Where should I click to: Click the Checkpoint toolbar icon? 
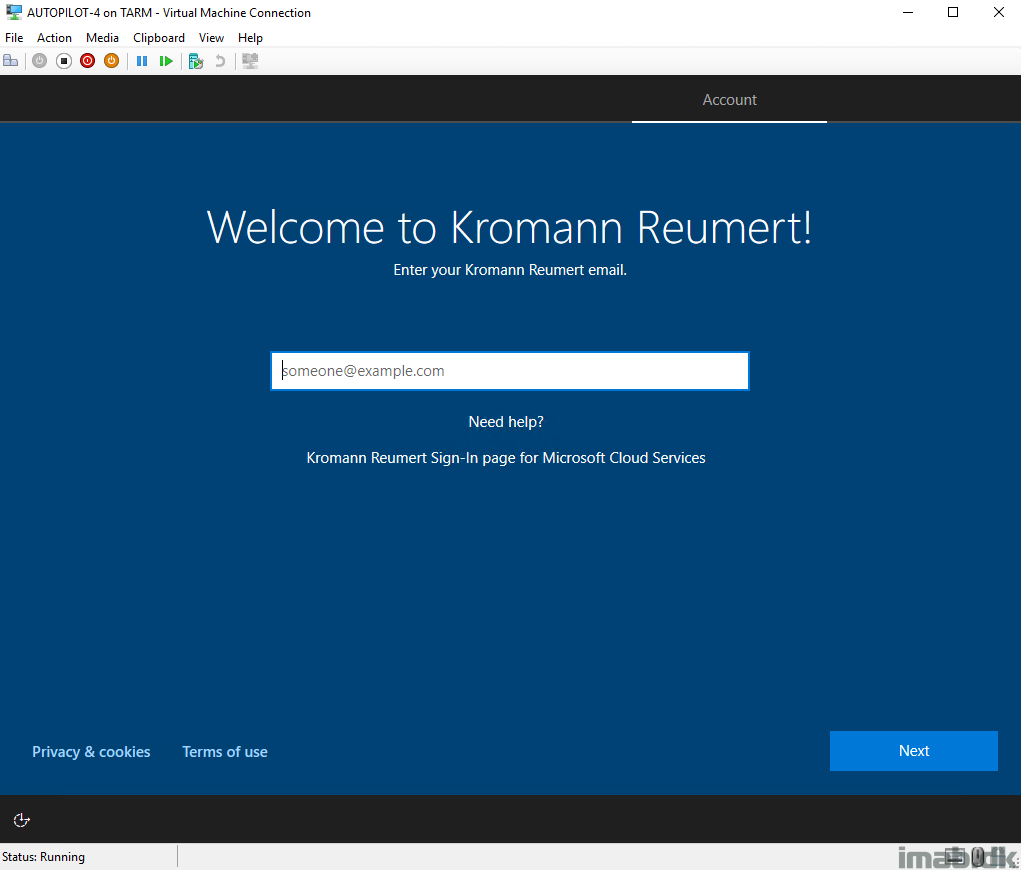[x=196, y=61]
